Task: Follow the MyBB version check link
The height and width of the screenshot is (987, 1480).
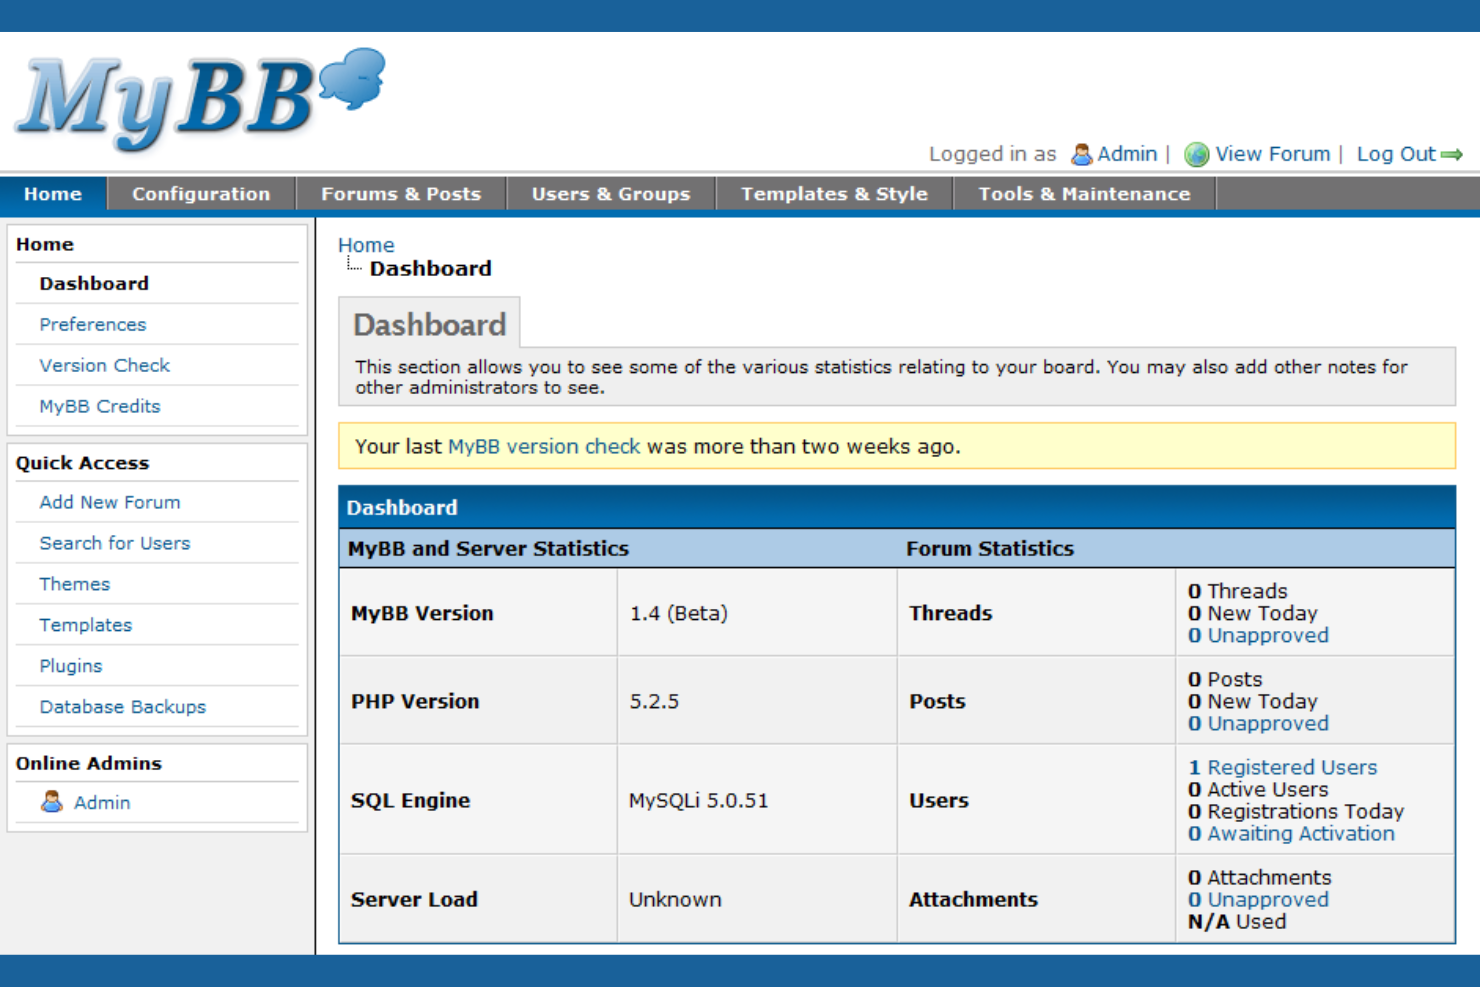Action: coord(544,447)
